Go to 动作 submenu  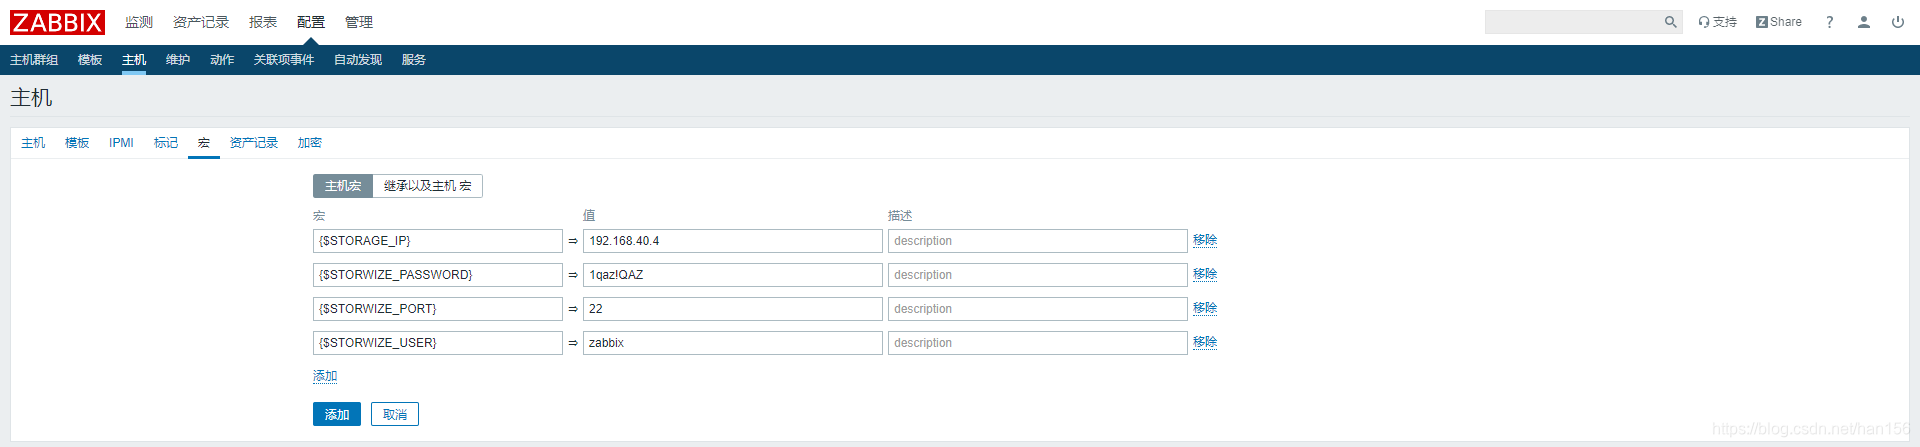(222, 60)
